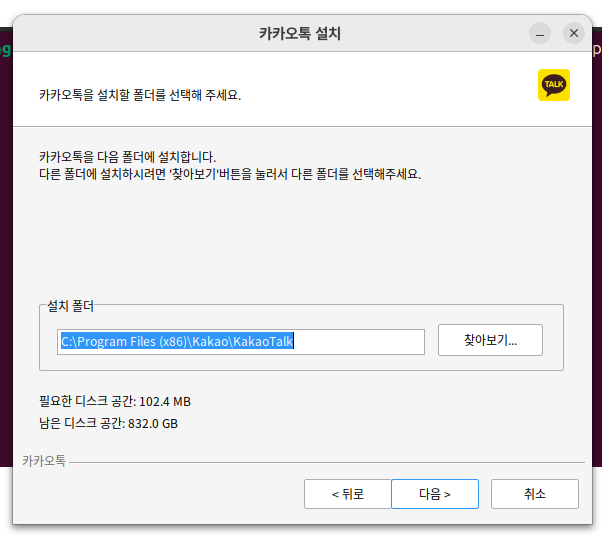This screenshot has width=602, height=535.
Task: Click the 카카오톡 설치 window title
Action: pyautogui.click(x=300, y=33)
